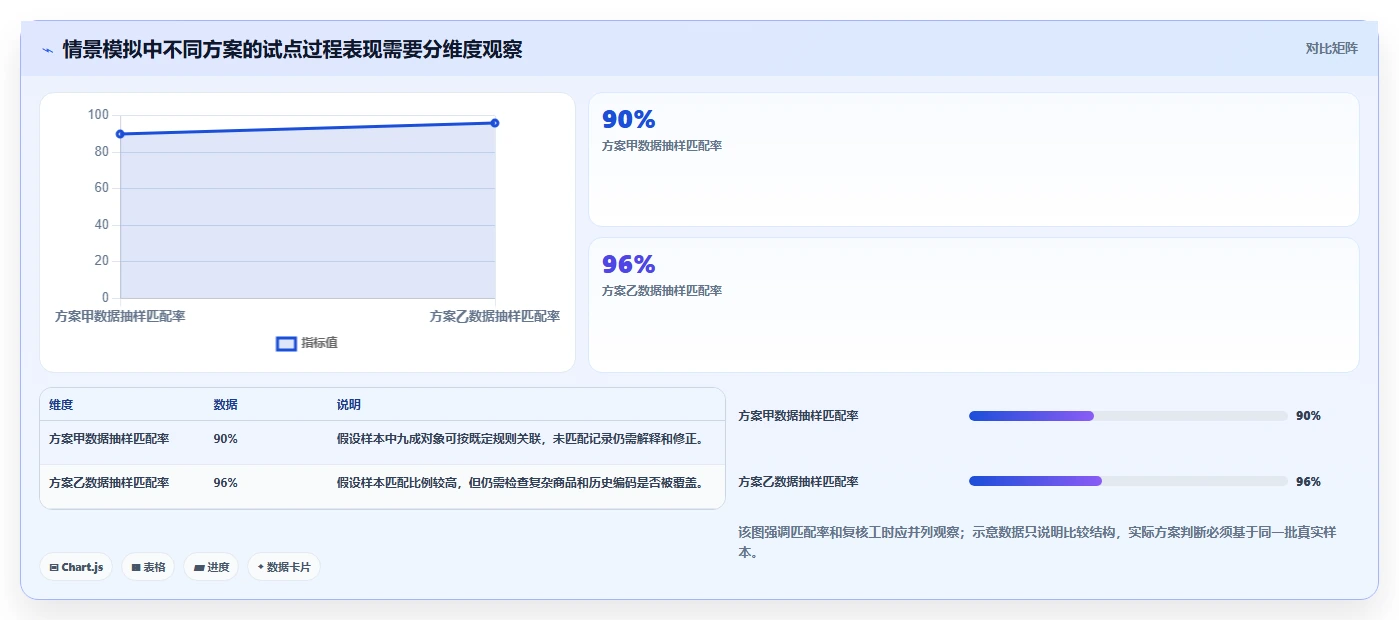This screenshot has width=1399, height=620.
Task: Click the footnote starting 该图强调匹配率
Action: [x=1037, y=542]
